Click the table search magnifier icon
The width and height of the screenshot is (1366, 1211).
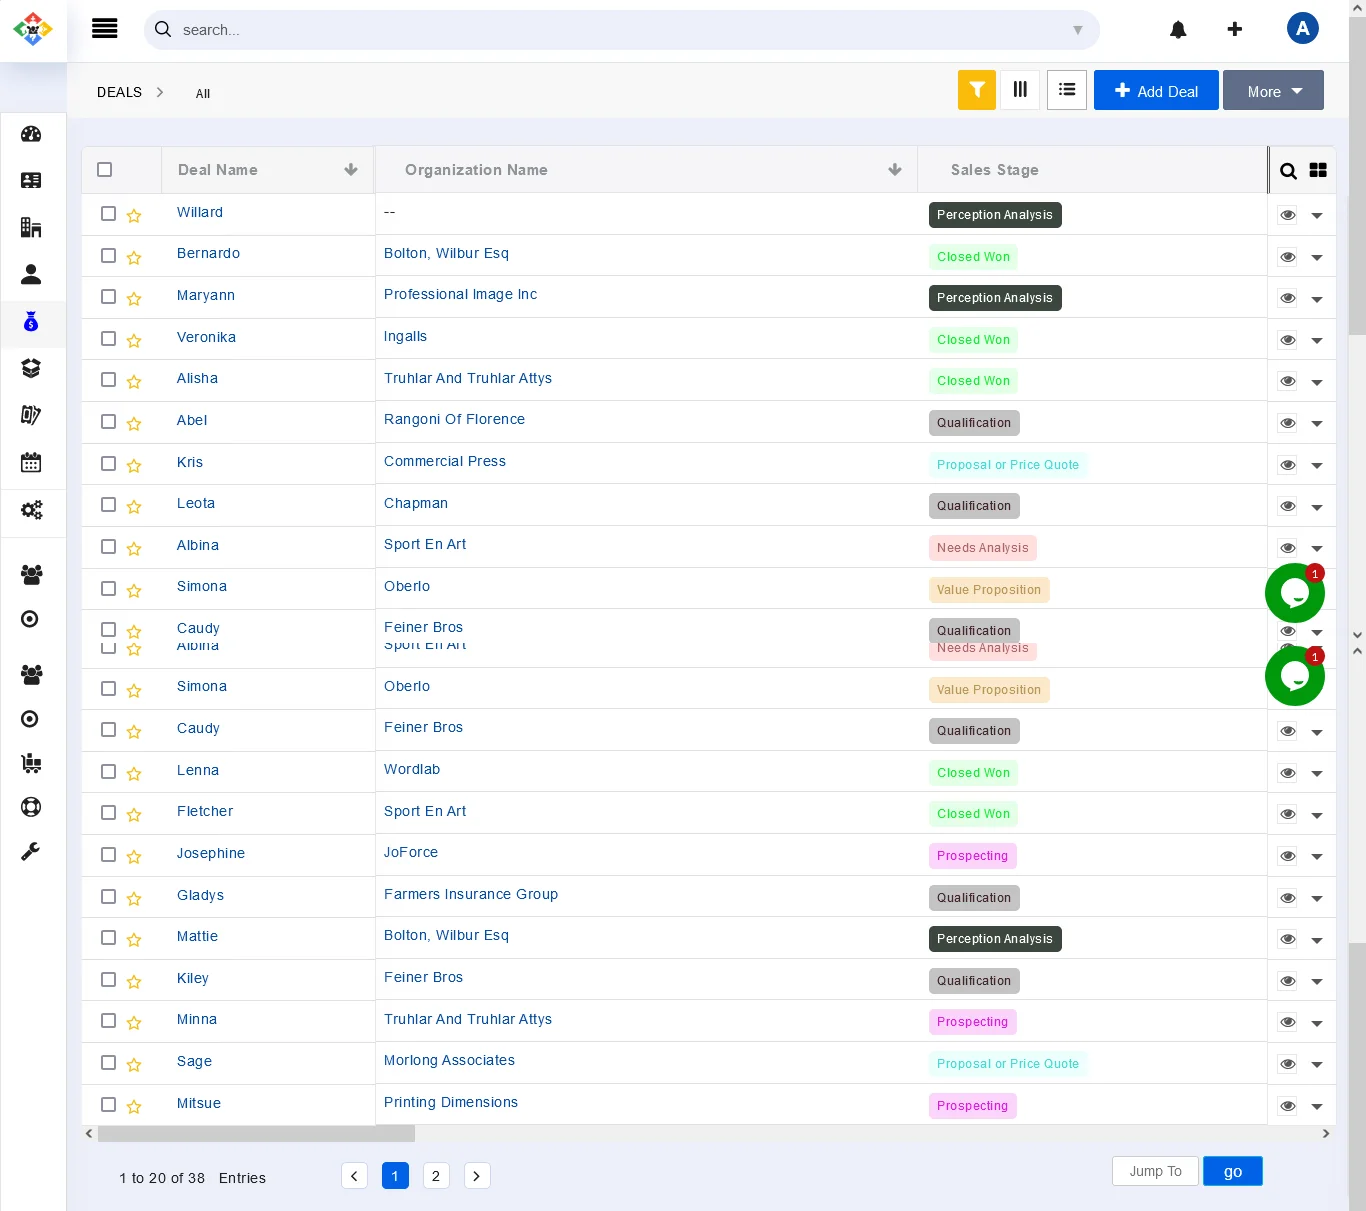(1288, 171)
